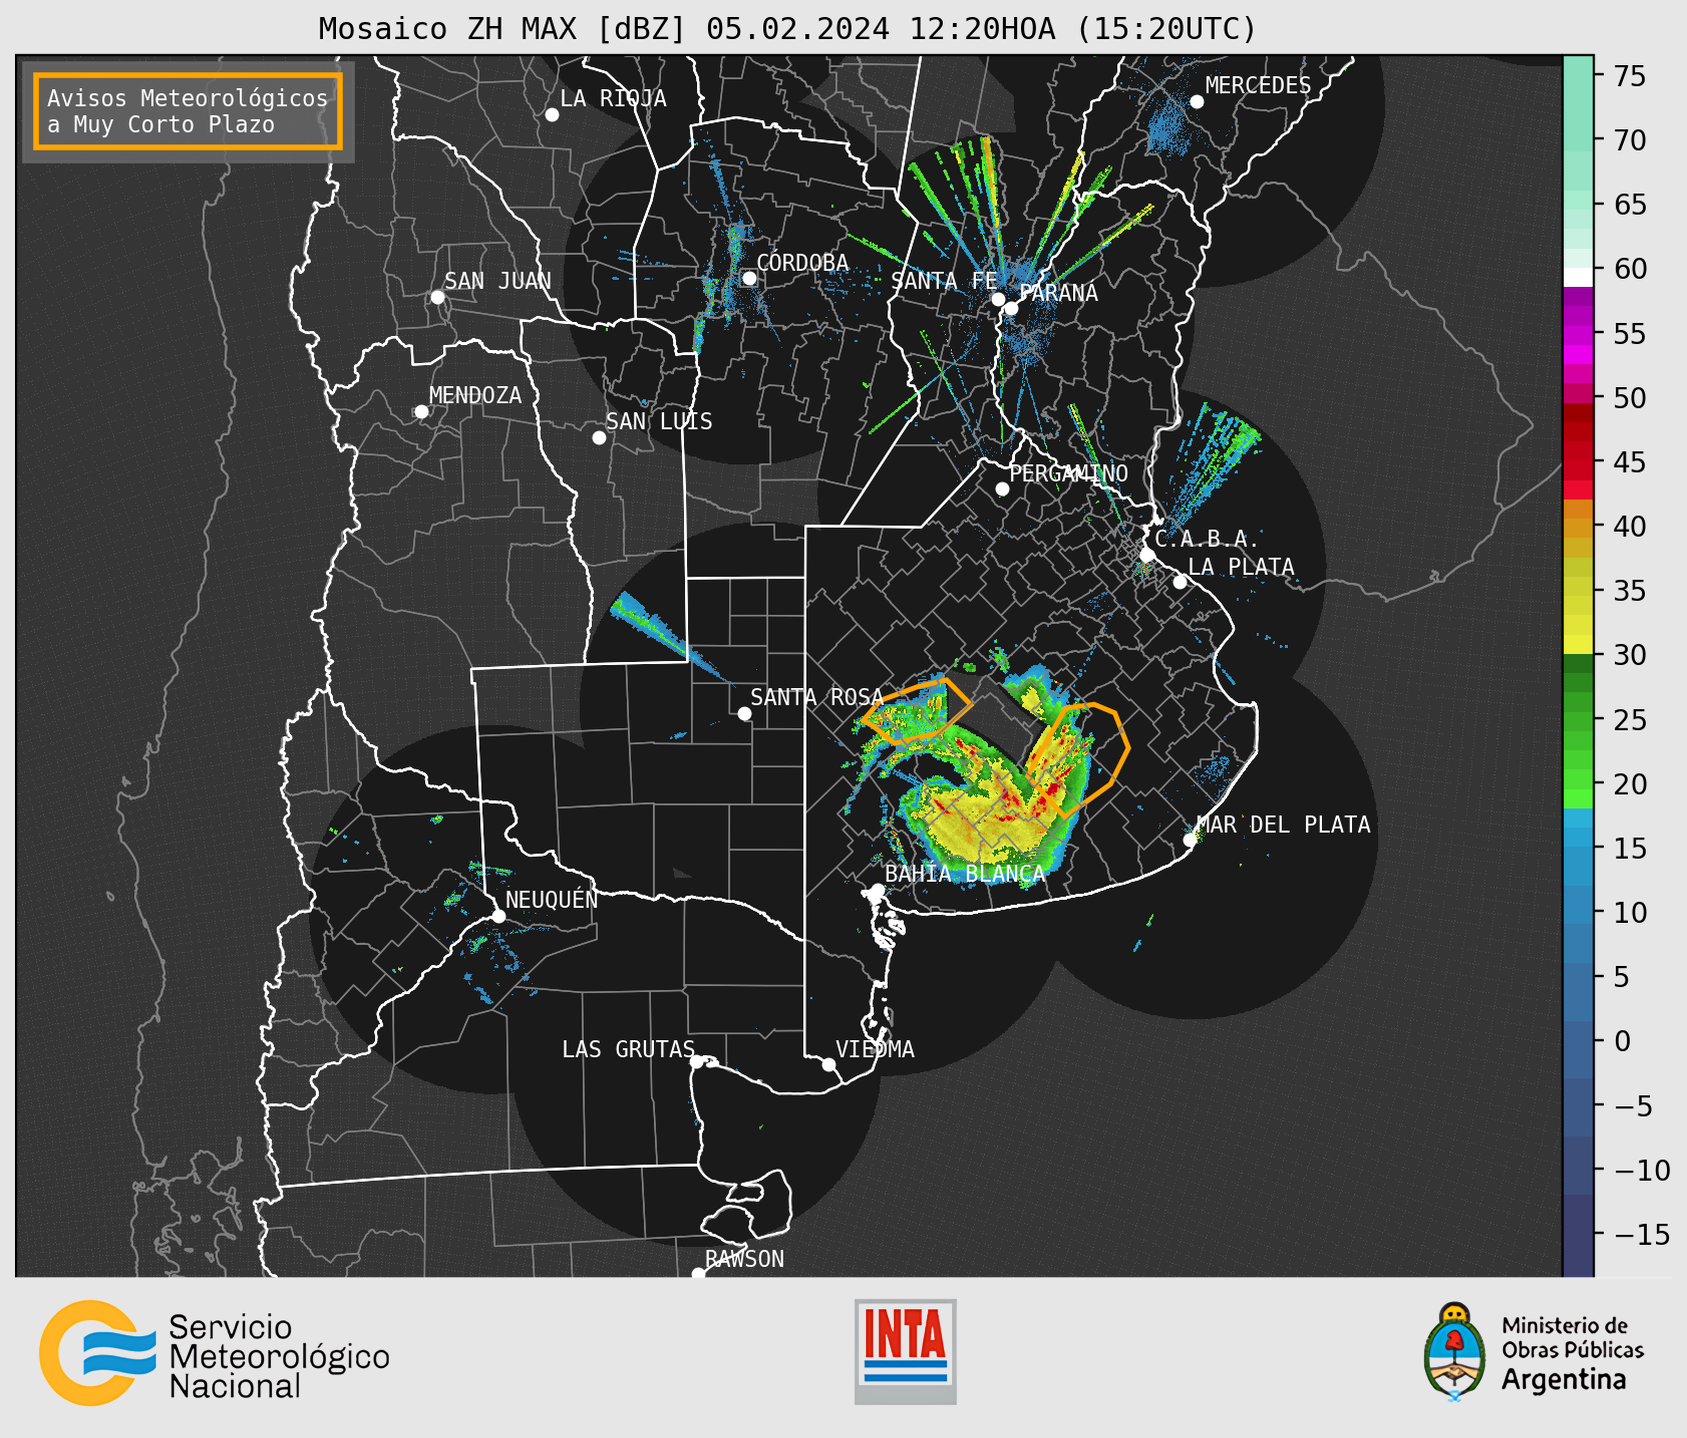This screenshot has width=1687, height=1438.
Task: Click the magenta 55 dBZ scale swatch
Action: (x=1578, y=333)
